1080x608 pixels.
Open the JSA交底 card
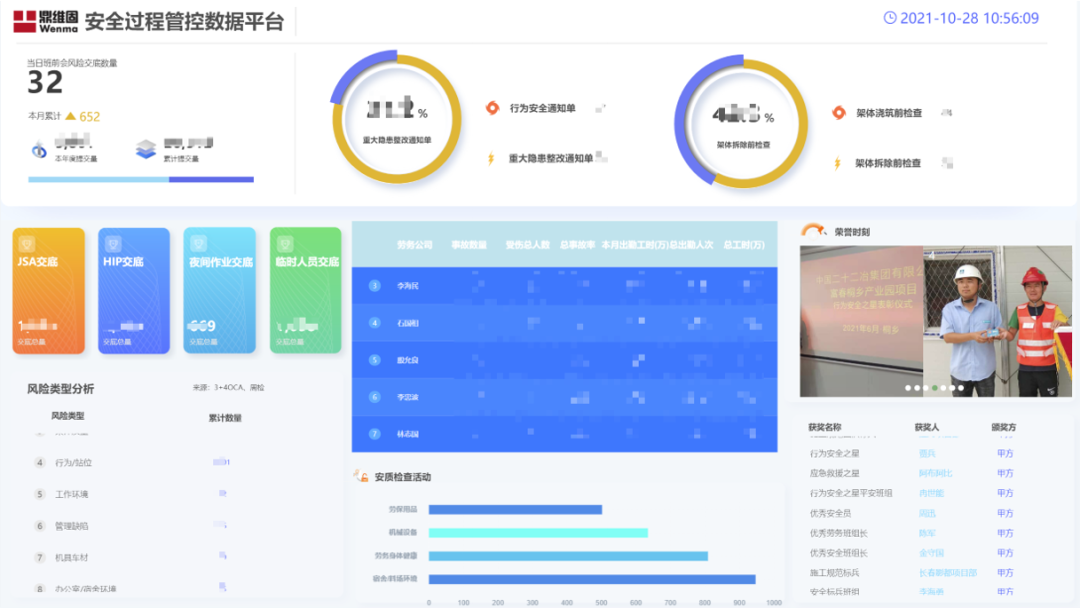(49, 291)
